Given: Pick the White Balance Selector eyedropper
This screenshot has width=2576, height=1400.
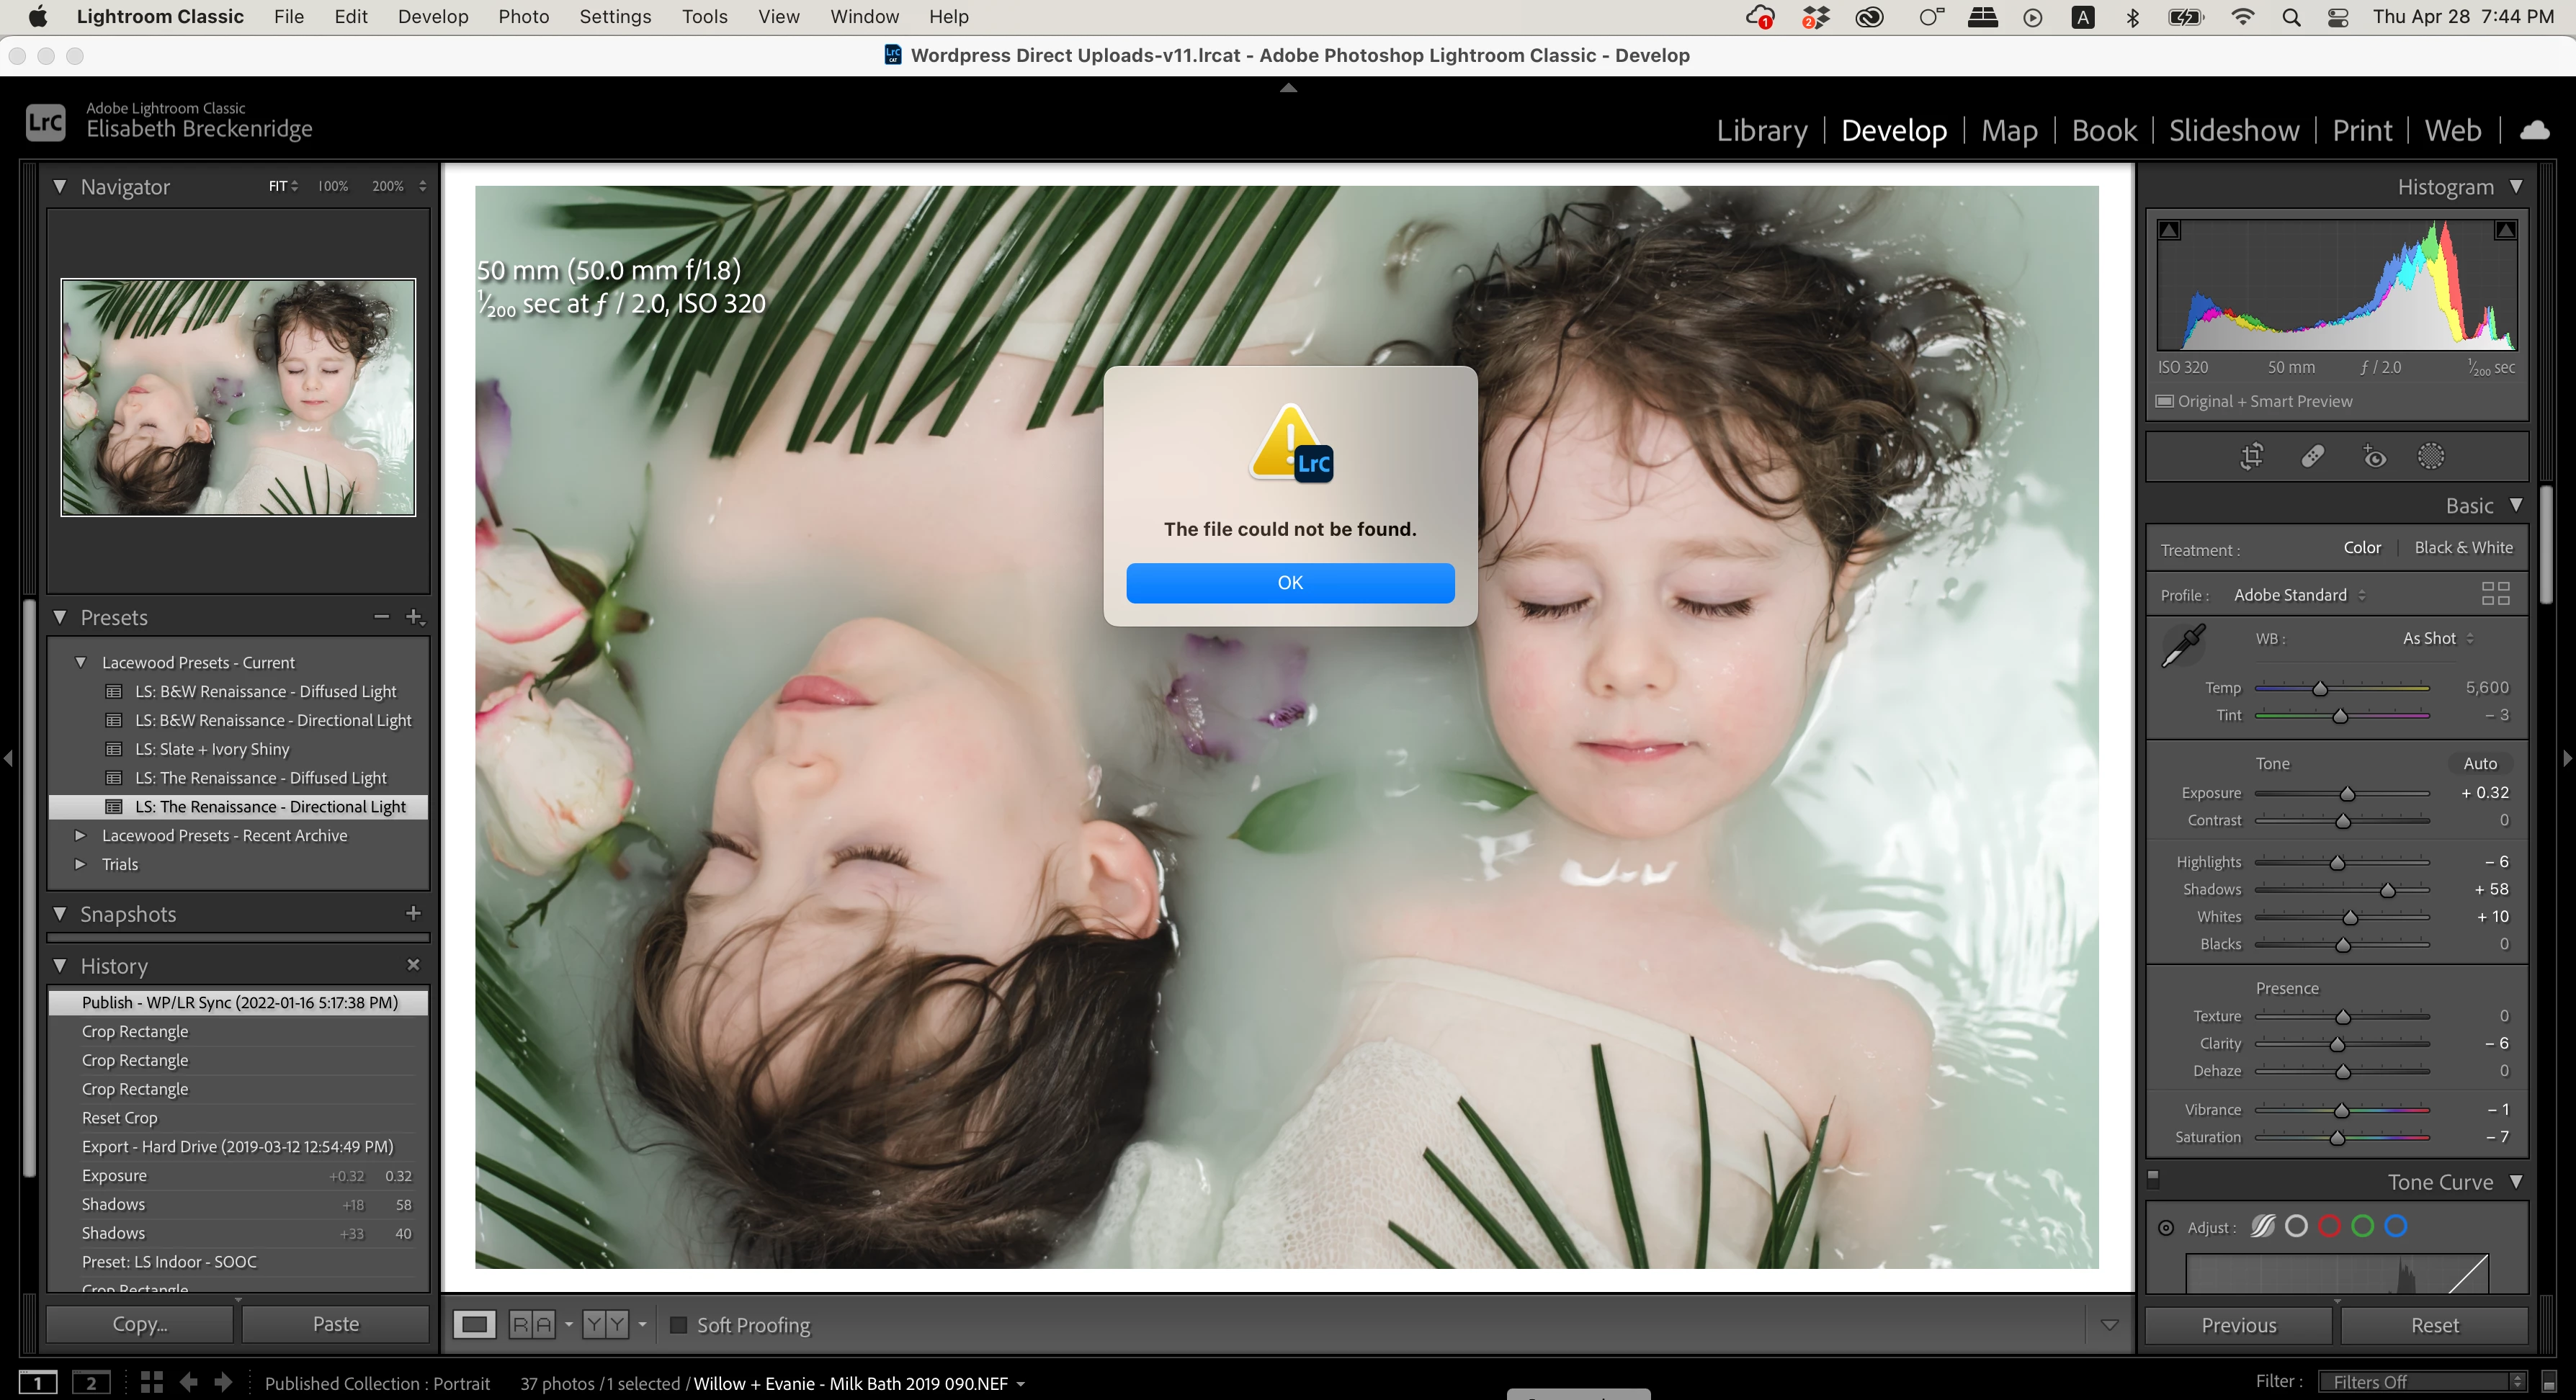Looking at the screenshot, I should coord(2184,646).
